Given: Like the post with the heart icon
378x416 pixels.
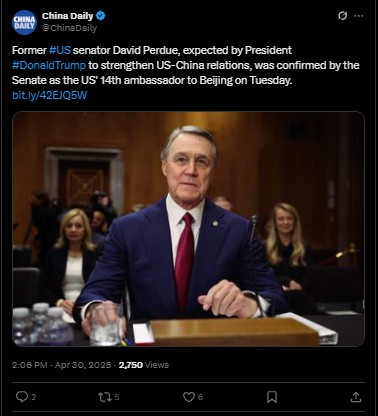Looking at the screenshot, I should 189,397.
